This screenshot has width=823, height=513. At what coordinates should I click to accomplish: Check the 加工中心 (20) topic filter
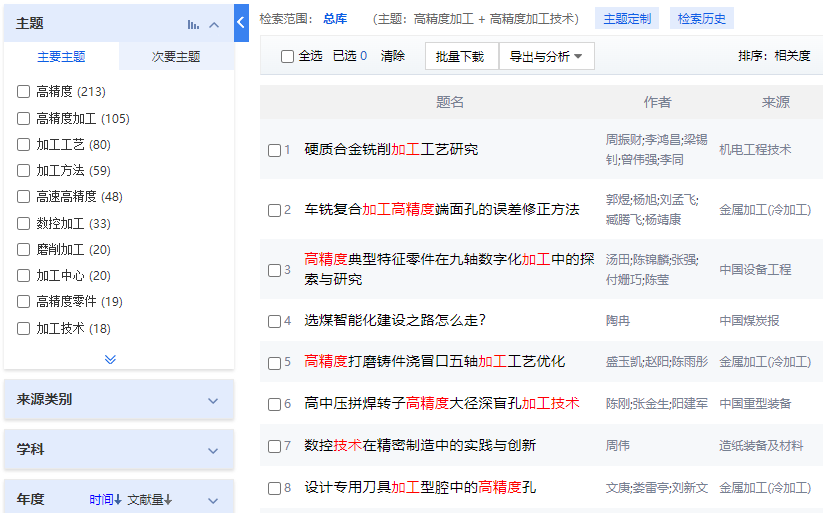[24, 276]
